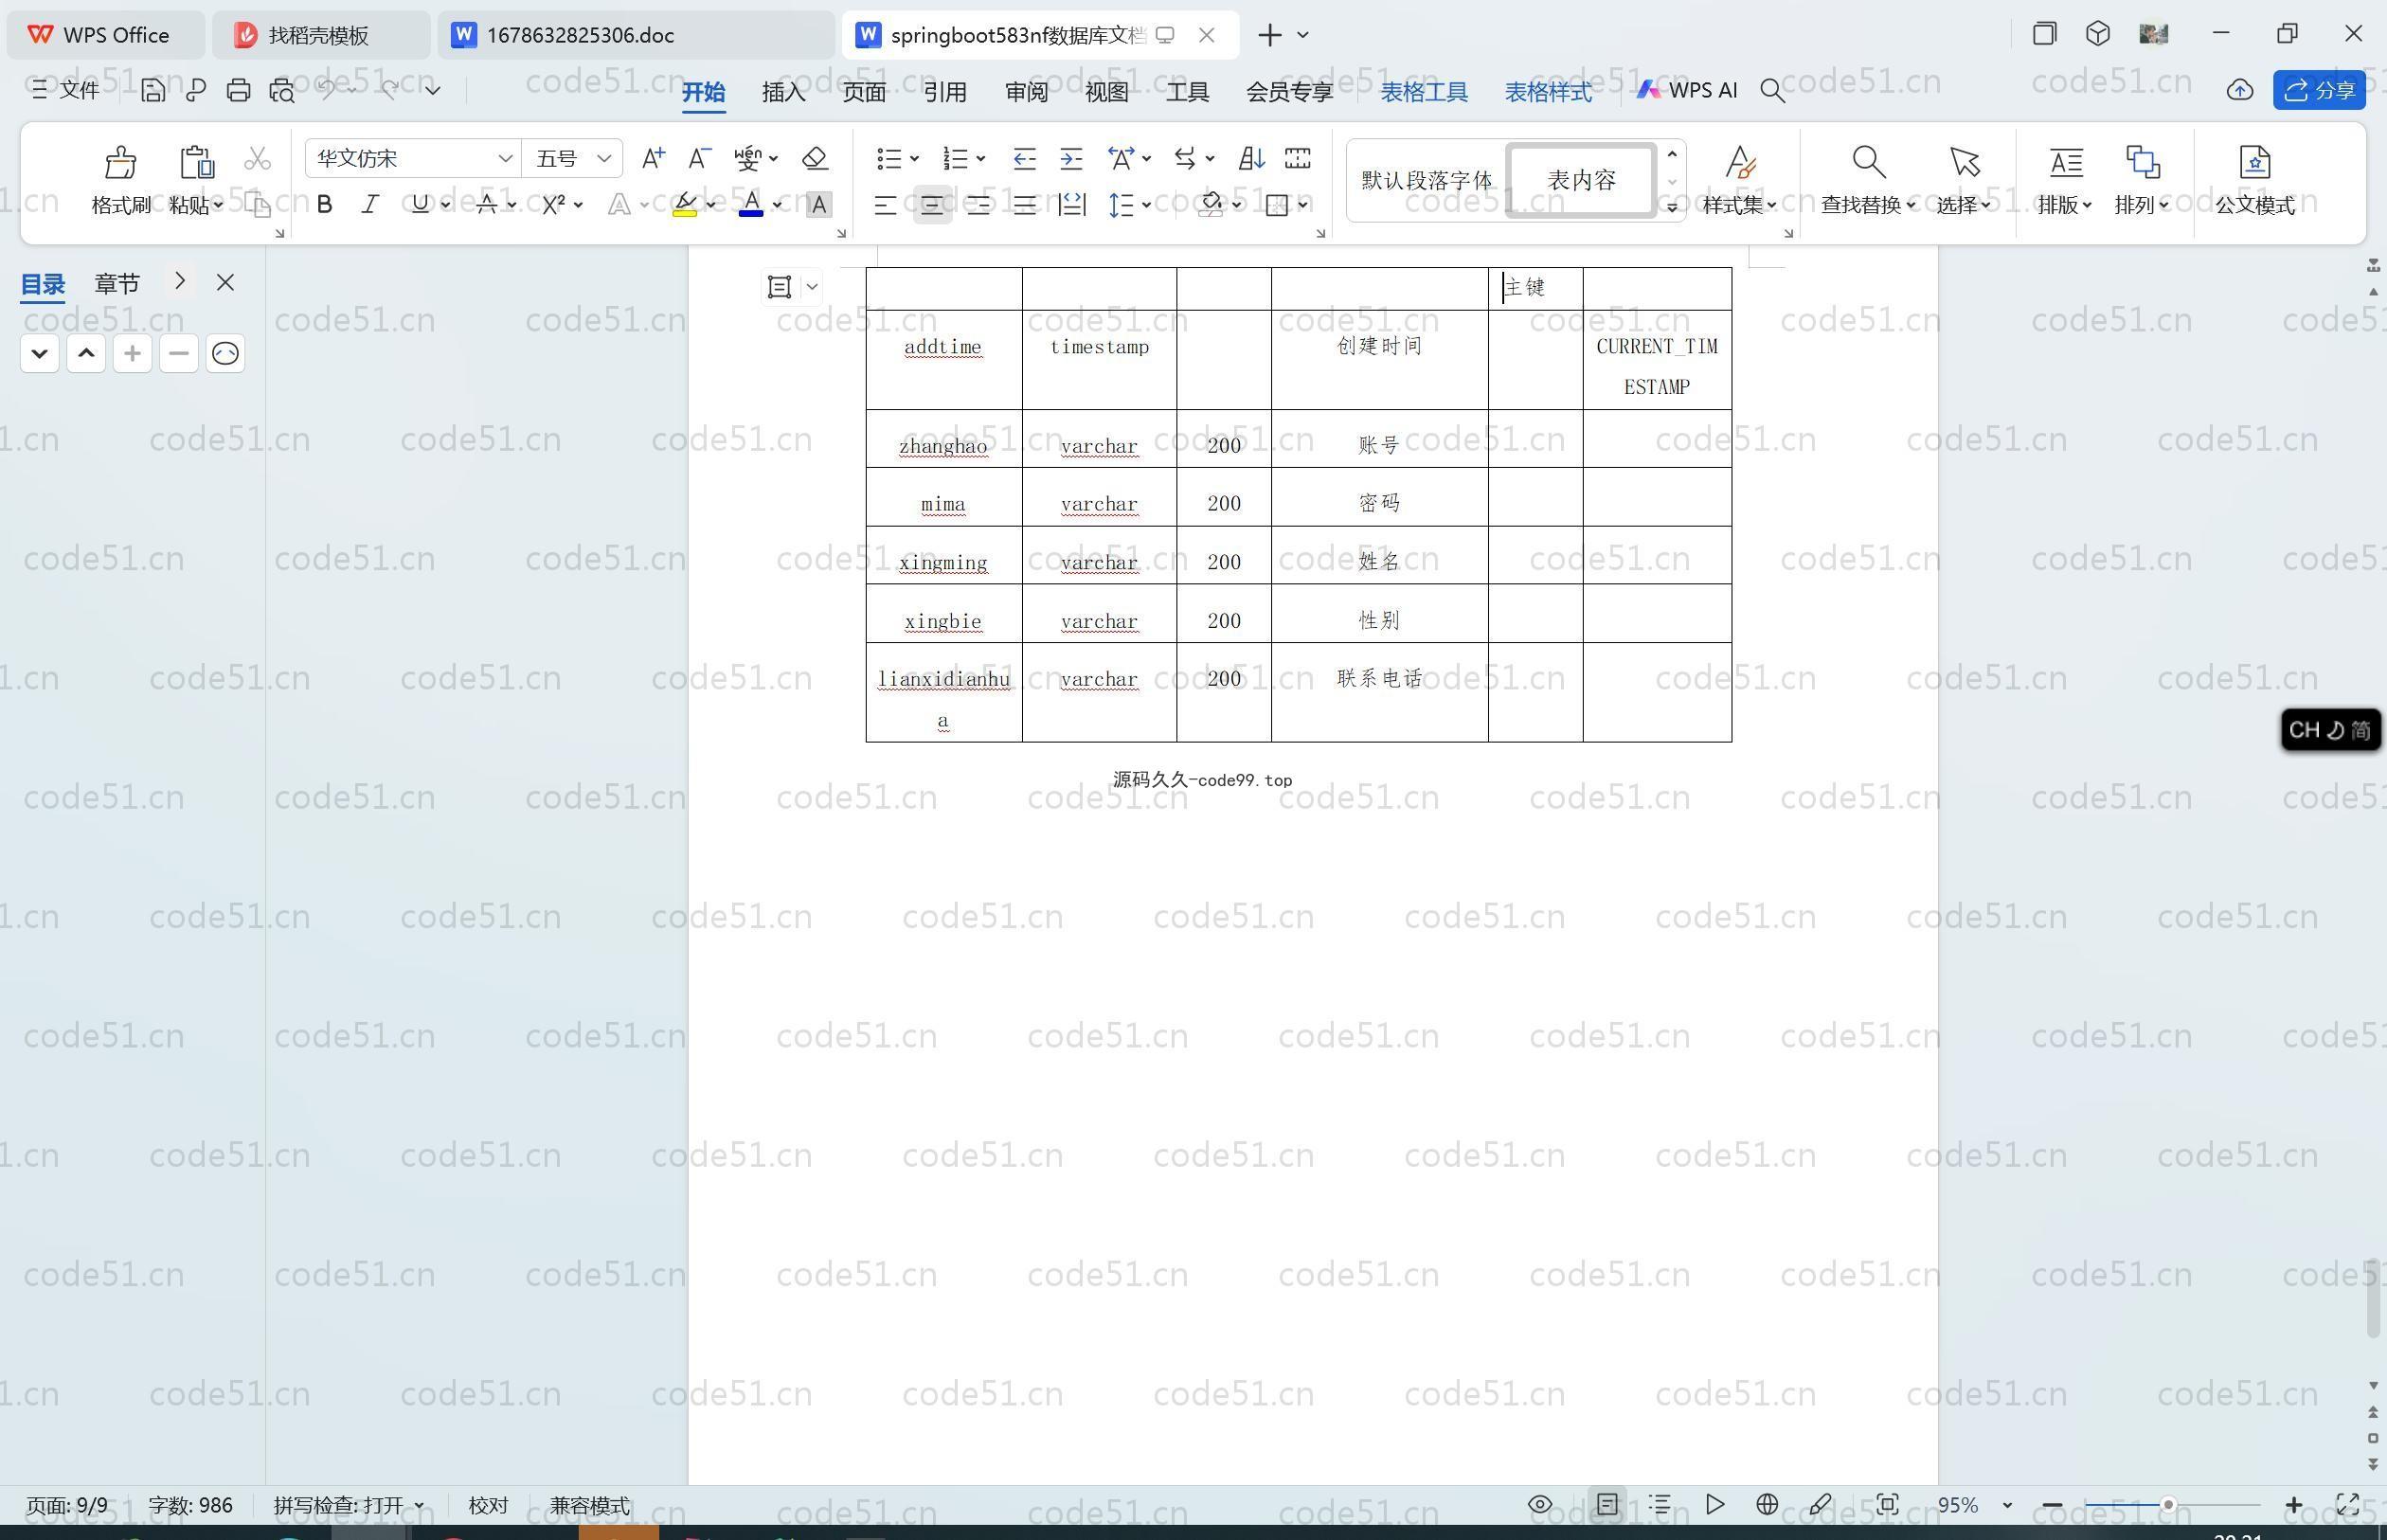Image resolution: width=2387 pixels, height=1540 pixels.
Task: Click the eye protection icon in status bar
Action: pos(1540,1504)
